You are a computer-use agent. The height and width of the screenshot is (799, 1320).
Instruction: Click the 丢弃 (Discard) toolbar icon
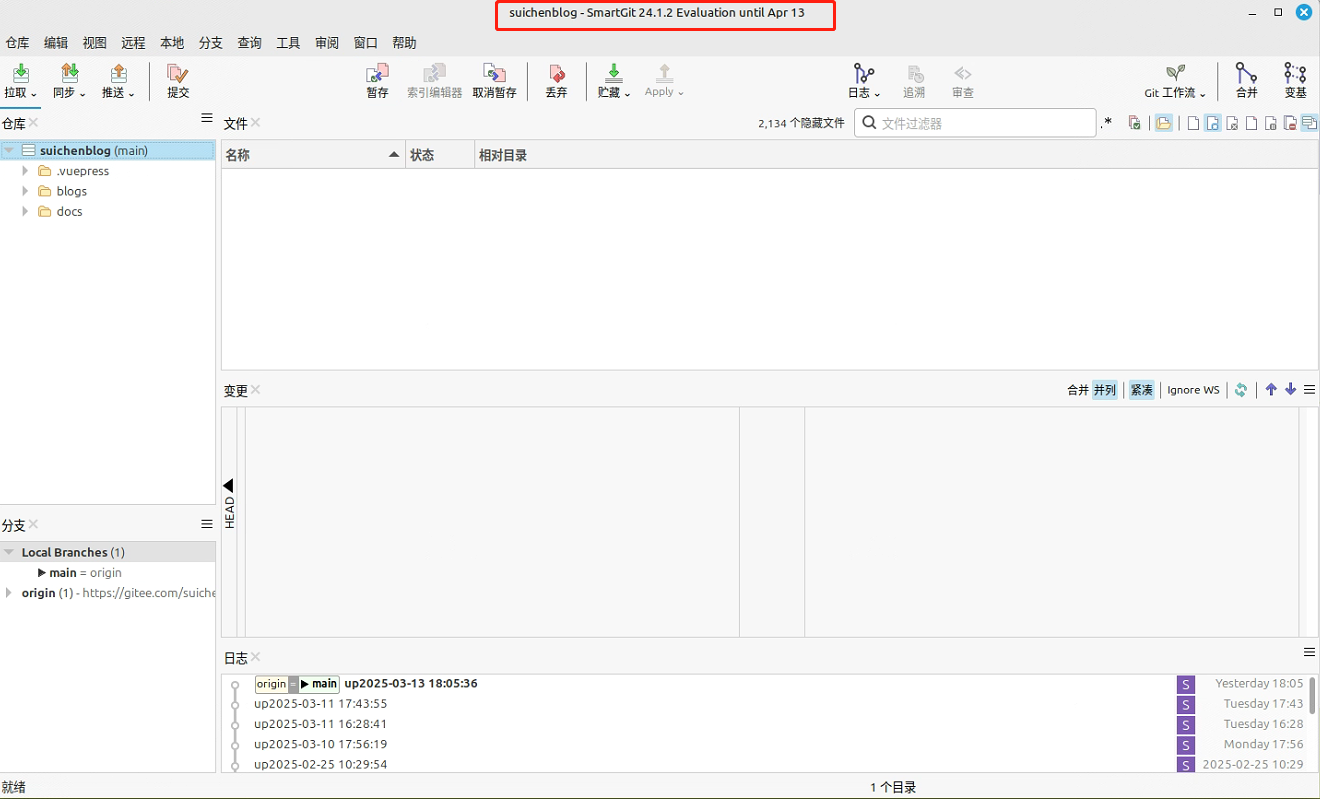click(556, 80)
